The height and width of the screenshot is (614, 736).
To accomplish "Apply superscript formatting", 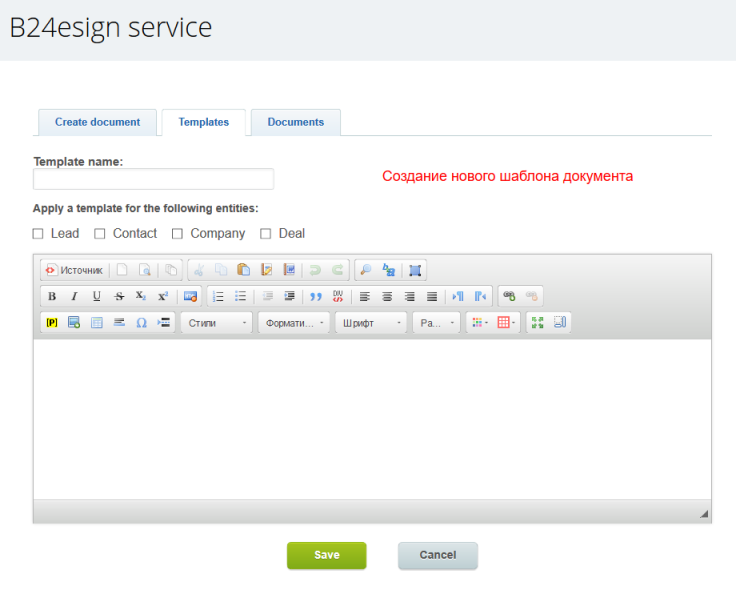I will tap(163, 296).
